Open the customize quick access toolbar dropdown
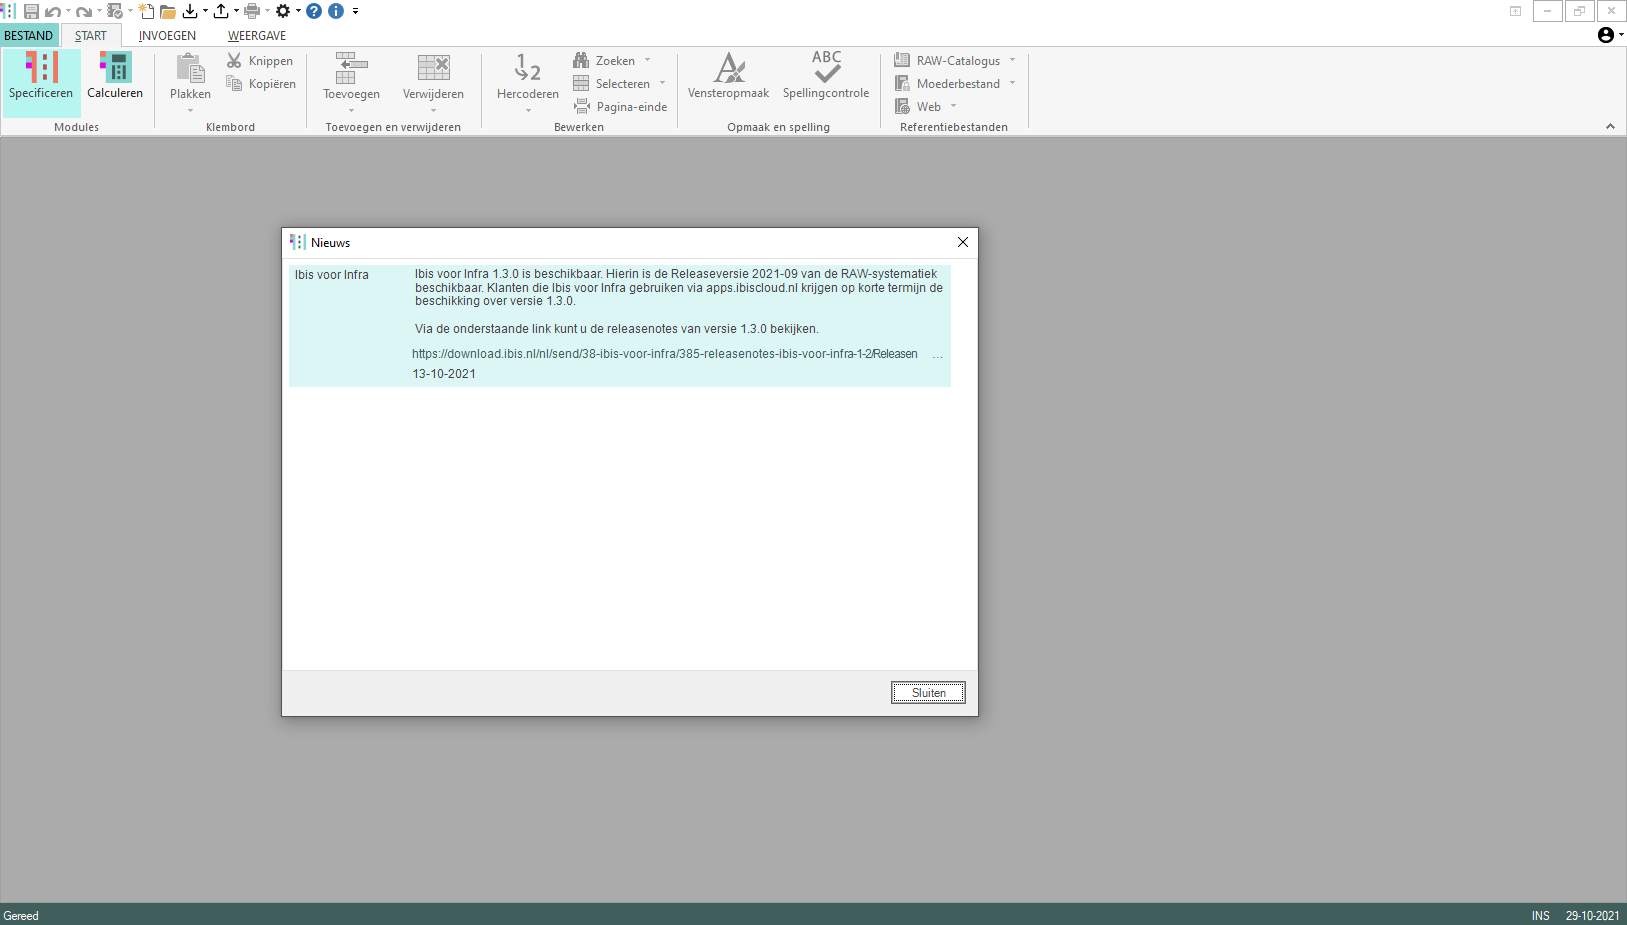 pos(355,11)
